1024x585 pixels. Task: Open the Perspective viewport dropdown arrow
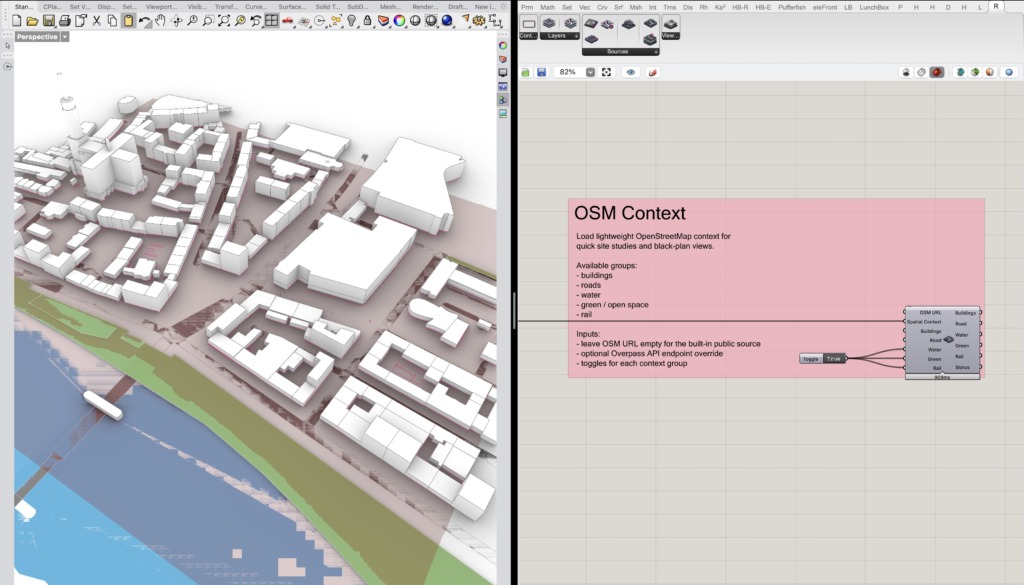(65, 37)
